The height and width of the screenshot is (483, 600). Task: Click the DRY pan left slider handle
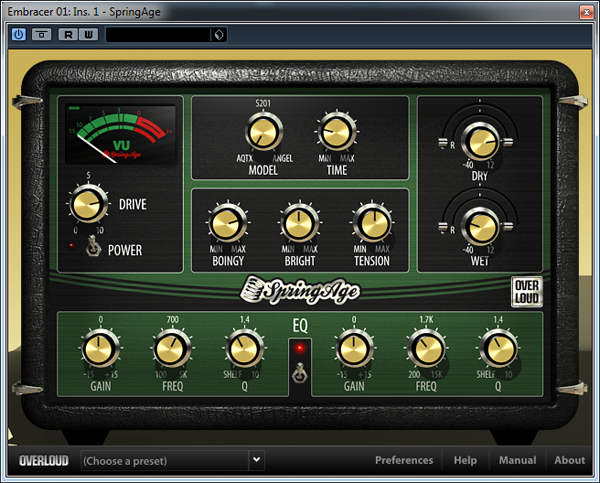442,143
